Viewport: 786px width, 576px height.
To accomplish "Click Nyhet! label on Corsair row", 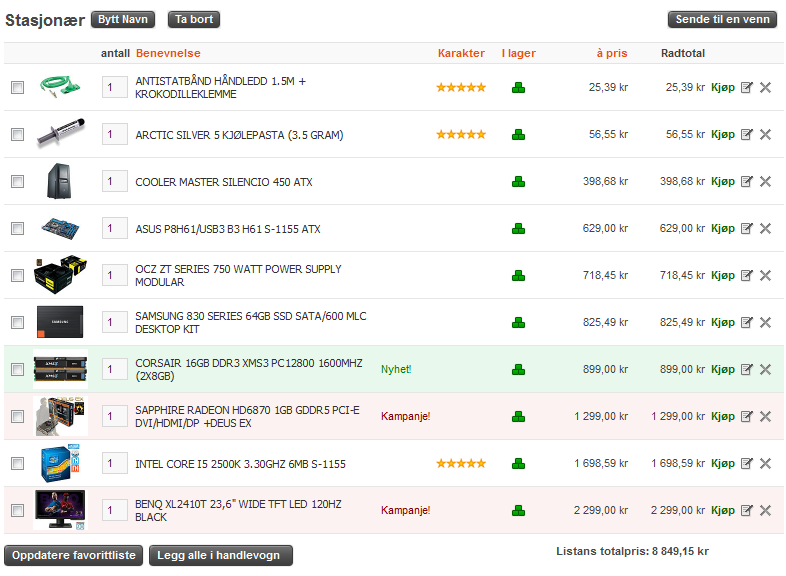I will pos(396,369).
